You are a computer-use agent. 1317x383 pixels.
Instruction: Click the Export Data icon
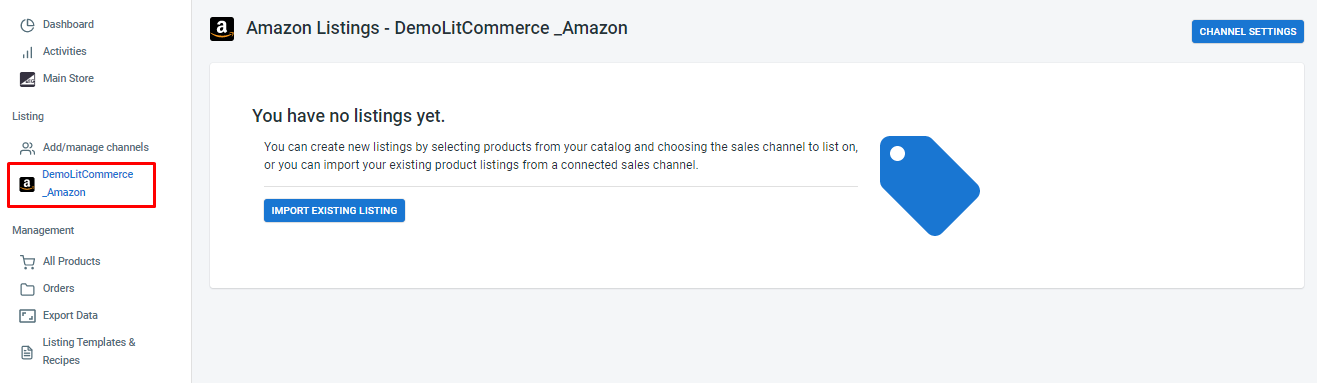coord(27,316)
